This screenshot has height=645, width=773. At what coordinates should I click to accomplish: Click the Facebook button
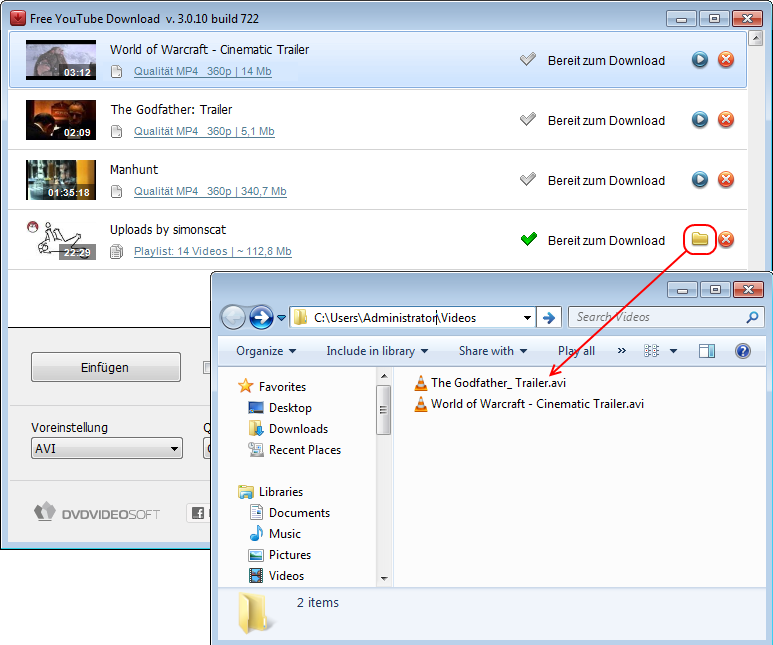point(198,513)
